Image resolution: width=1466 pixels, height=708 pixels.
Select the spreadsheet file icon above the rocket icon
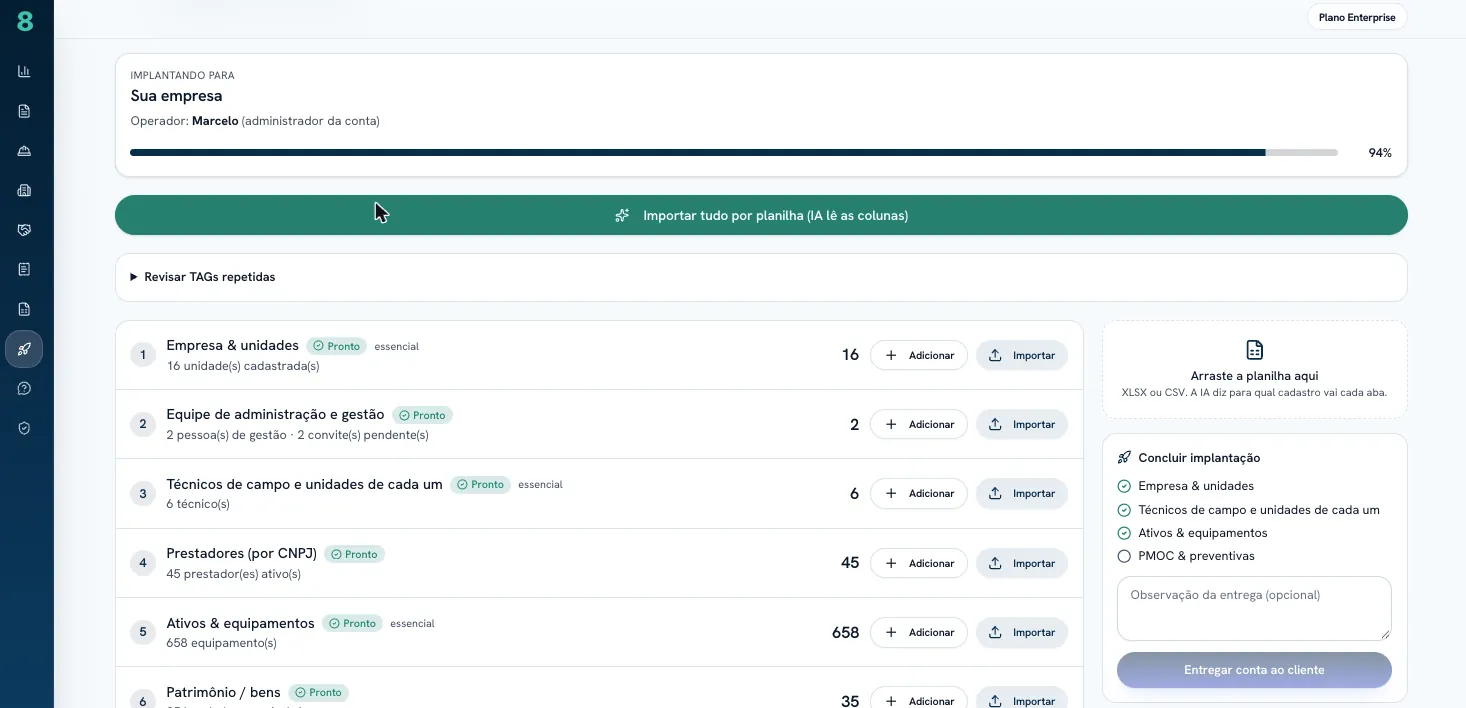tap(24, 309)
